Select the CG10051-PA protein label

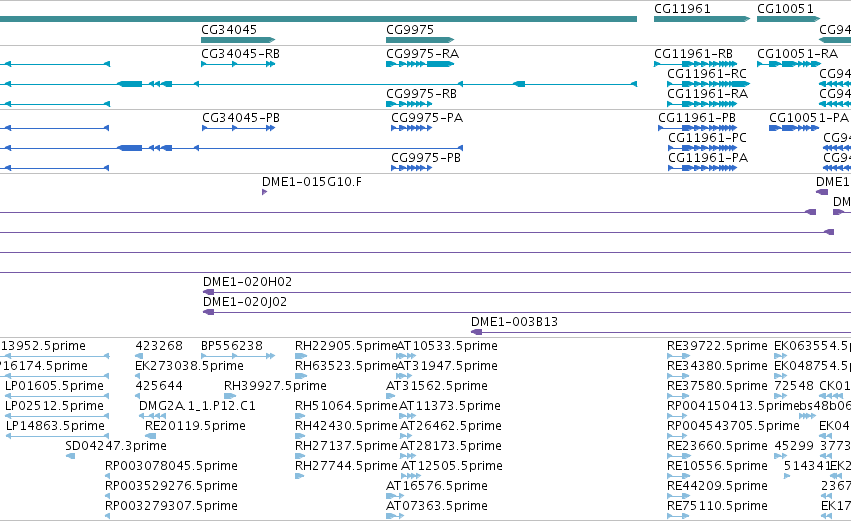click(x=809, y=118)
